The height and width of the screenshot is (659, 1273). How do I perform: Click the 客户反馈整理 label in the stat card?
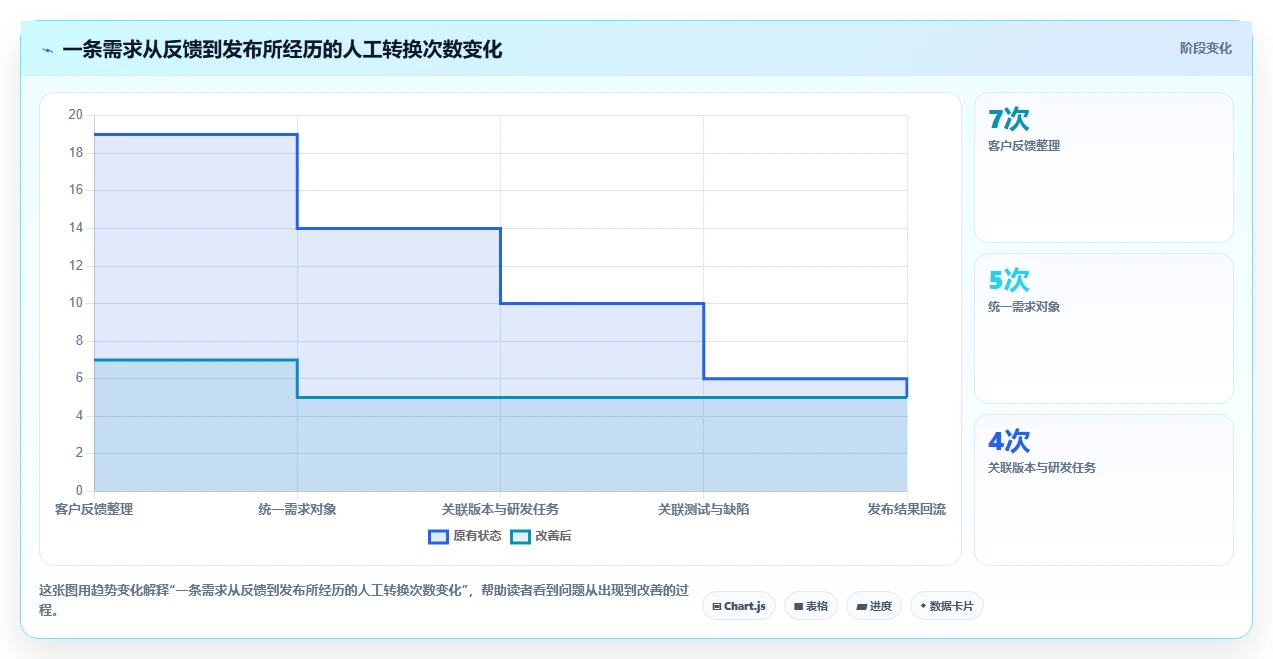point(1024,146)
